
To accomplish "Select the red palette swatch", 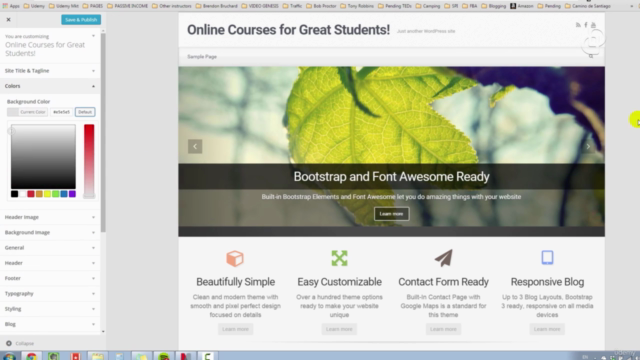I will [31, 194].
